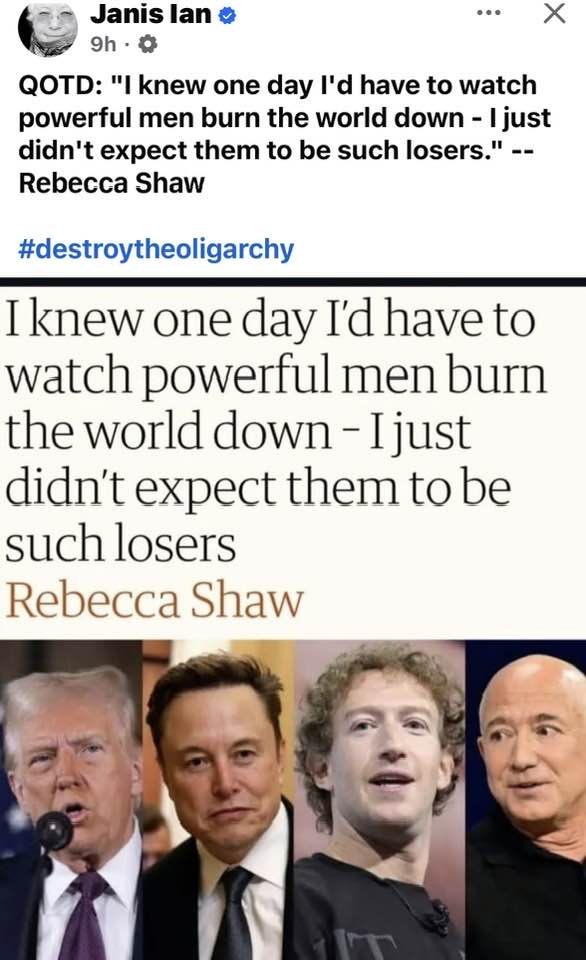Click photo of curly-haired man

[x=380, y=800]
